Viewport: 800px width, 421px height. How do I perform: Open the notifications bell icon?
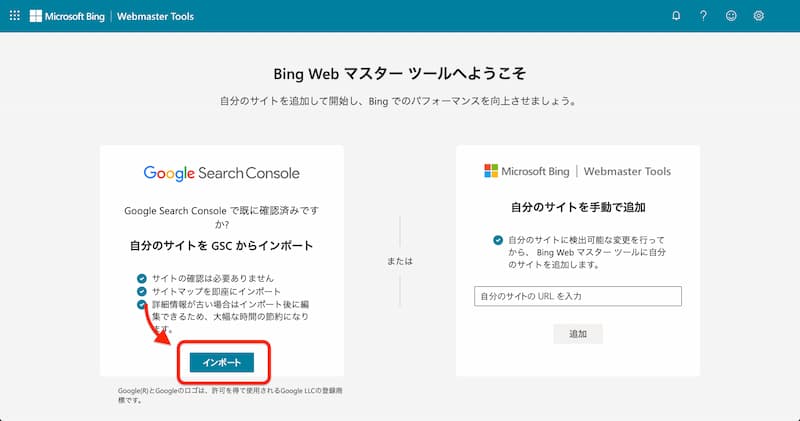(676, 16)
